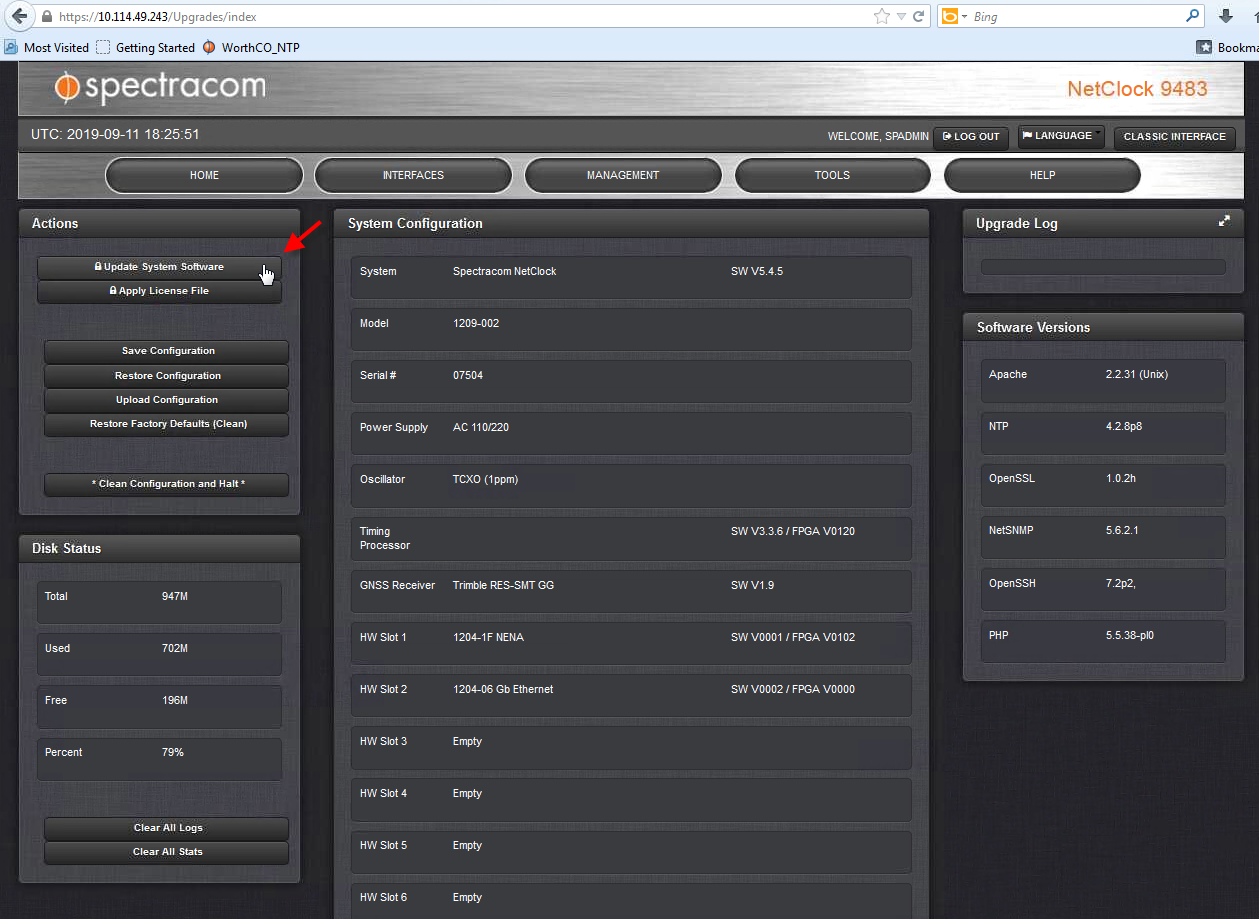Click the Timing Processor SW V3.3.6 value
Image resolution: width=1259 pixels, height=919 pixels.
tap(793, 531)
